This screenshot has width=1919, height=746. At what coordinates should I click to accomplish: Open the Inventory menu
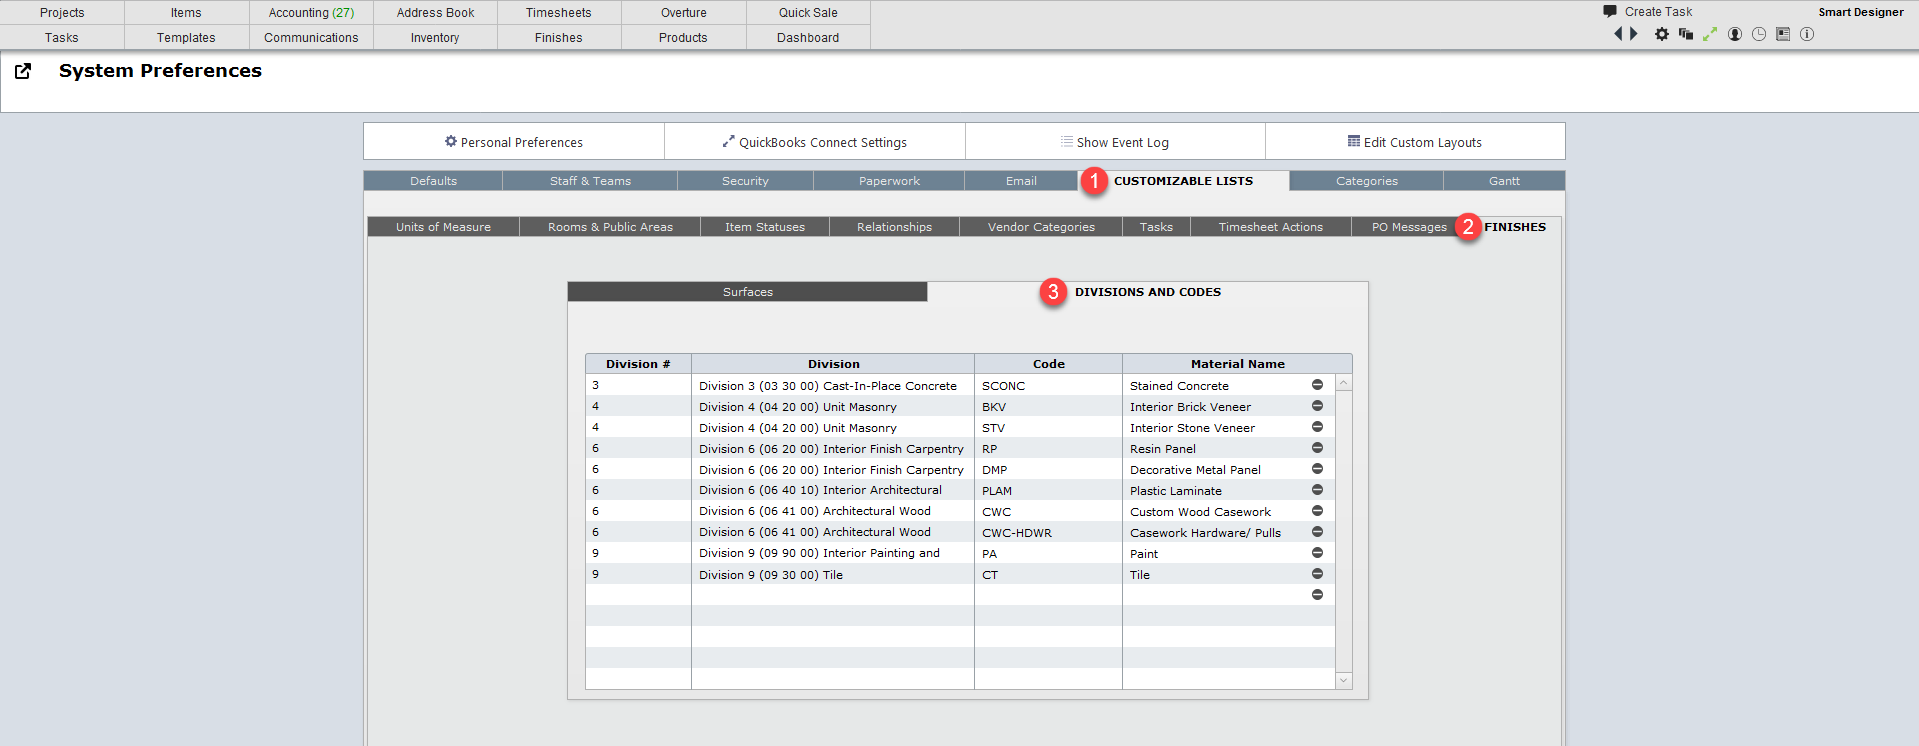(x=435, y=38)
